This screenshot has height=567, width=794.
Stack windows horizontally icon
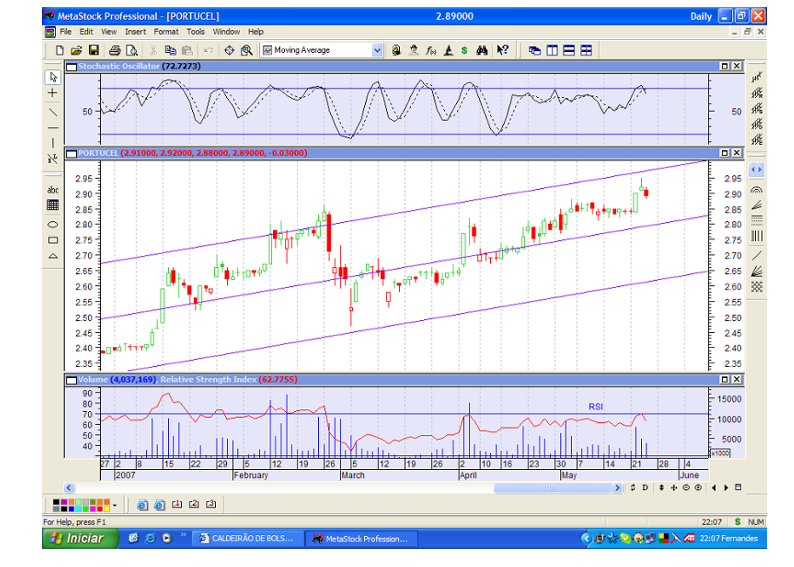(x=569, y=50)
